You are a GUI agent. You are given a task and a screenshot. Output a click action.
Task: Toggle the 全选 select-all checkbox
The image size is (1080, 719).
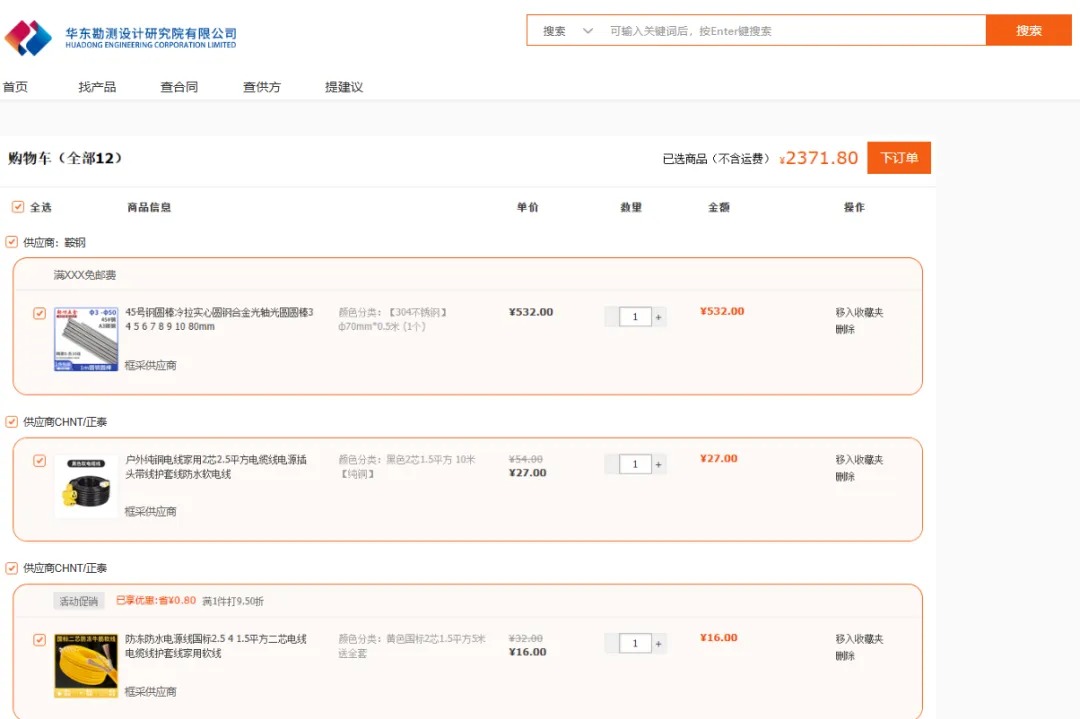click(18, 207)
